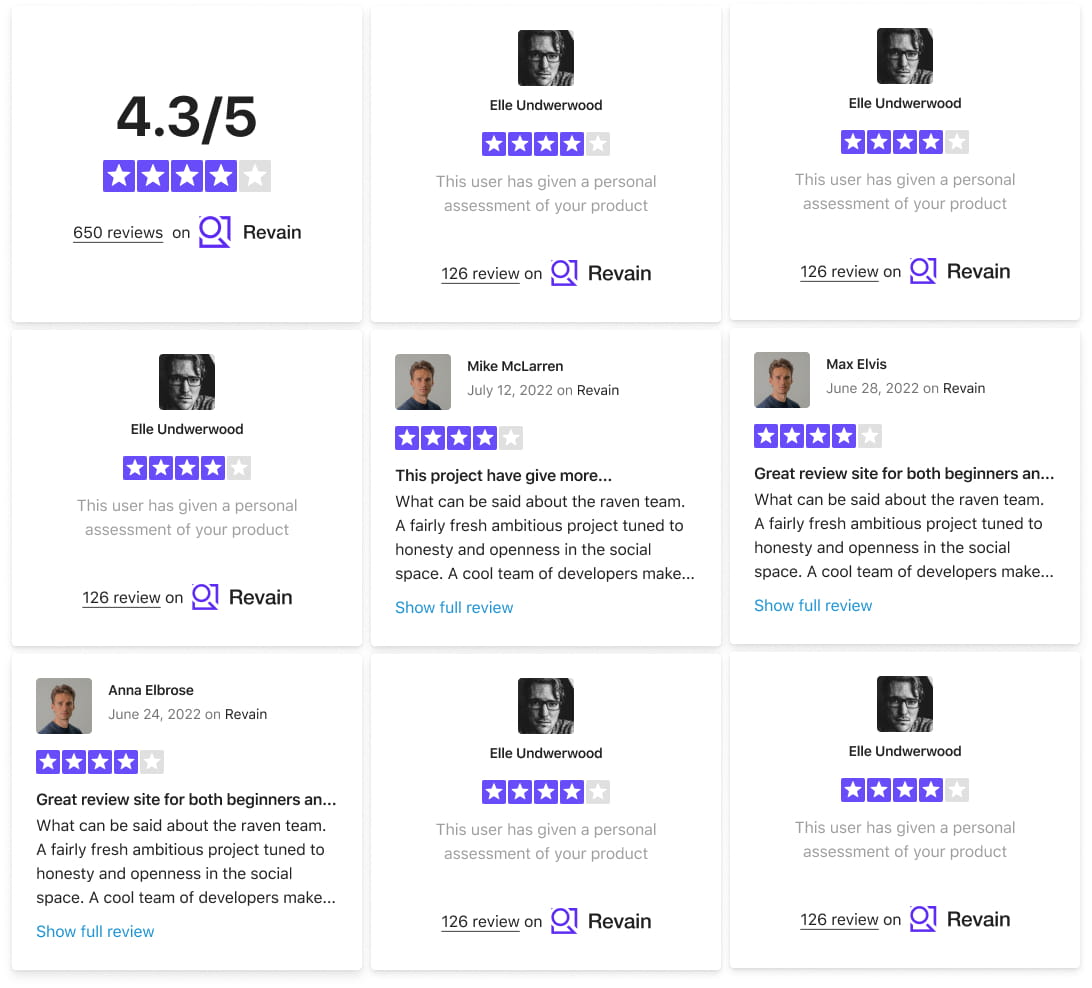Click the "This project have give more..." title
1092x988 pixels.
tap(503, 476)
